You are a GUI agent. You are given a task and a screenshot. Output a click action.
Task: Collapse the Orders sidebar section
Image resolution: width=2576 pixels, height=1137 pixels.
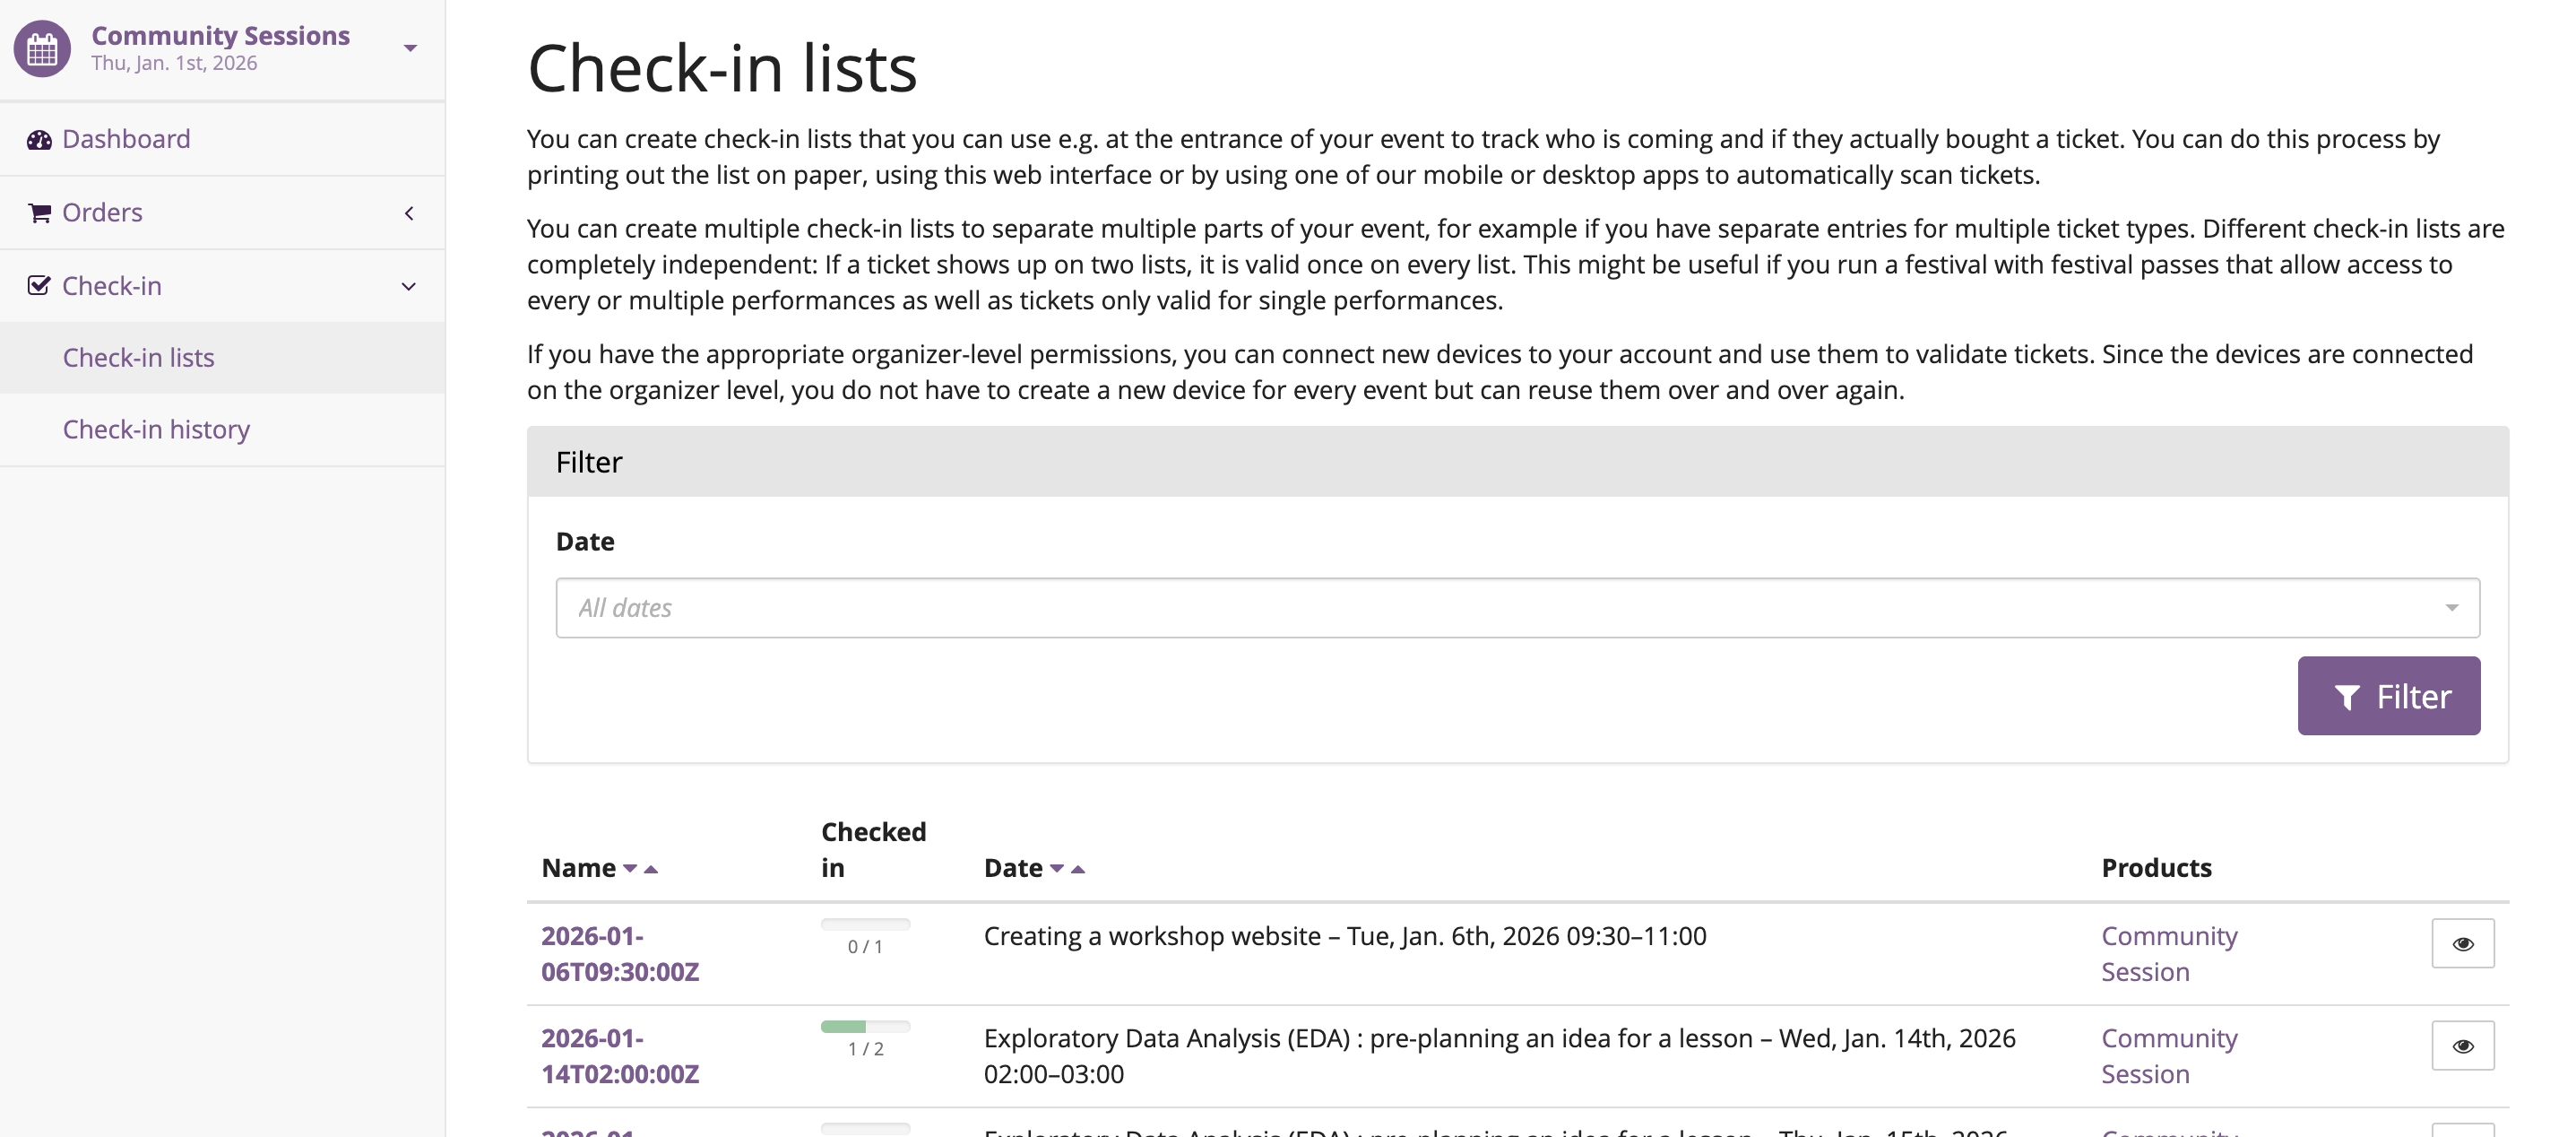[409, 213]
